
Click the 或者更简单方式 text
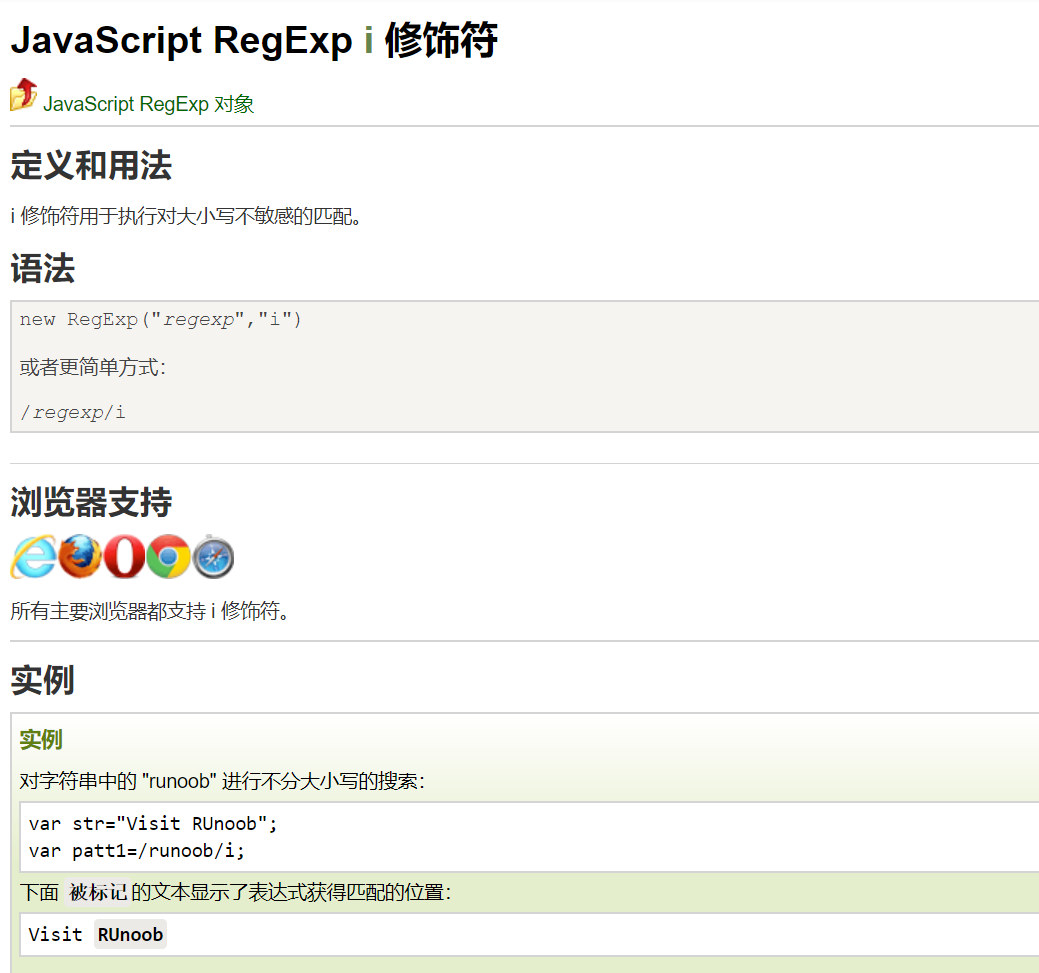tap(93, 367)
